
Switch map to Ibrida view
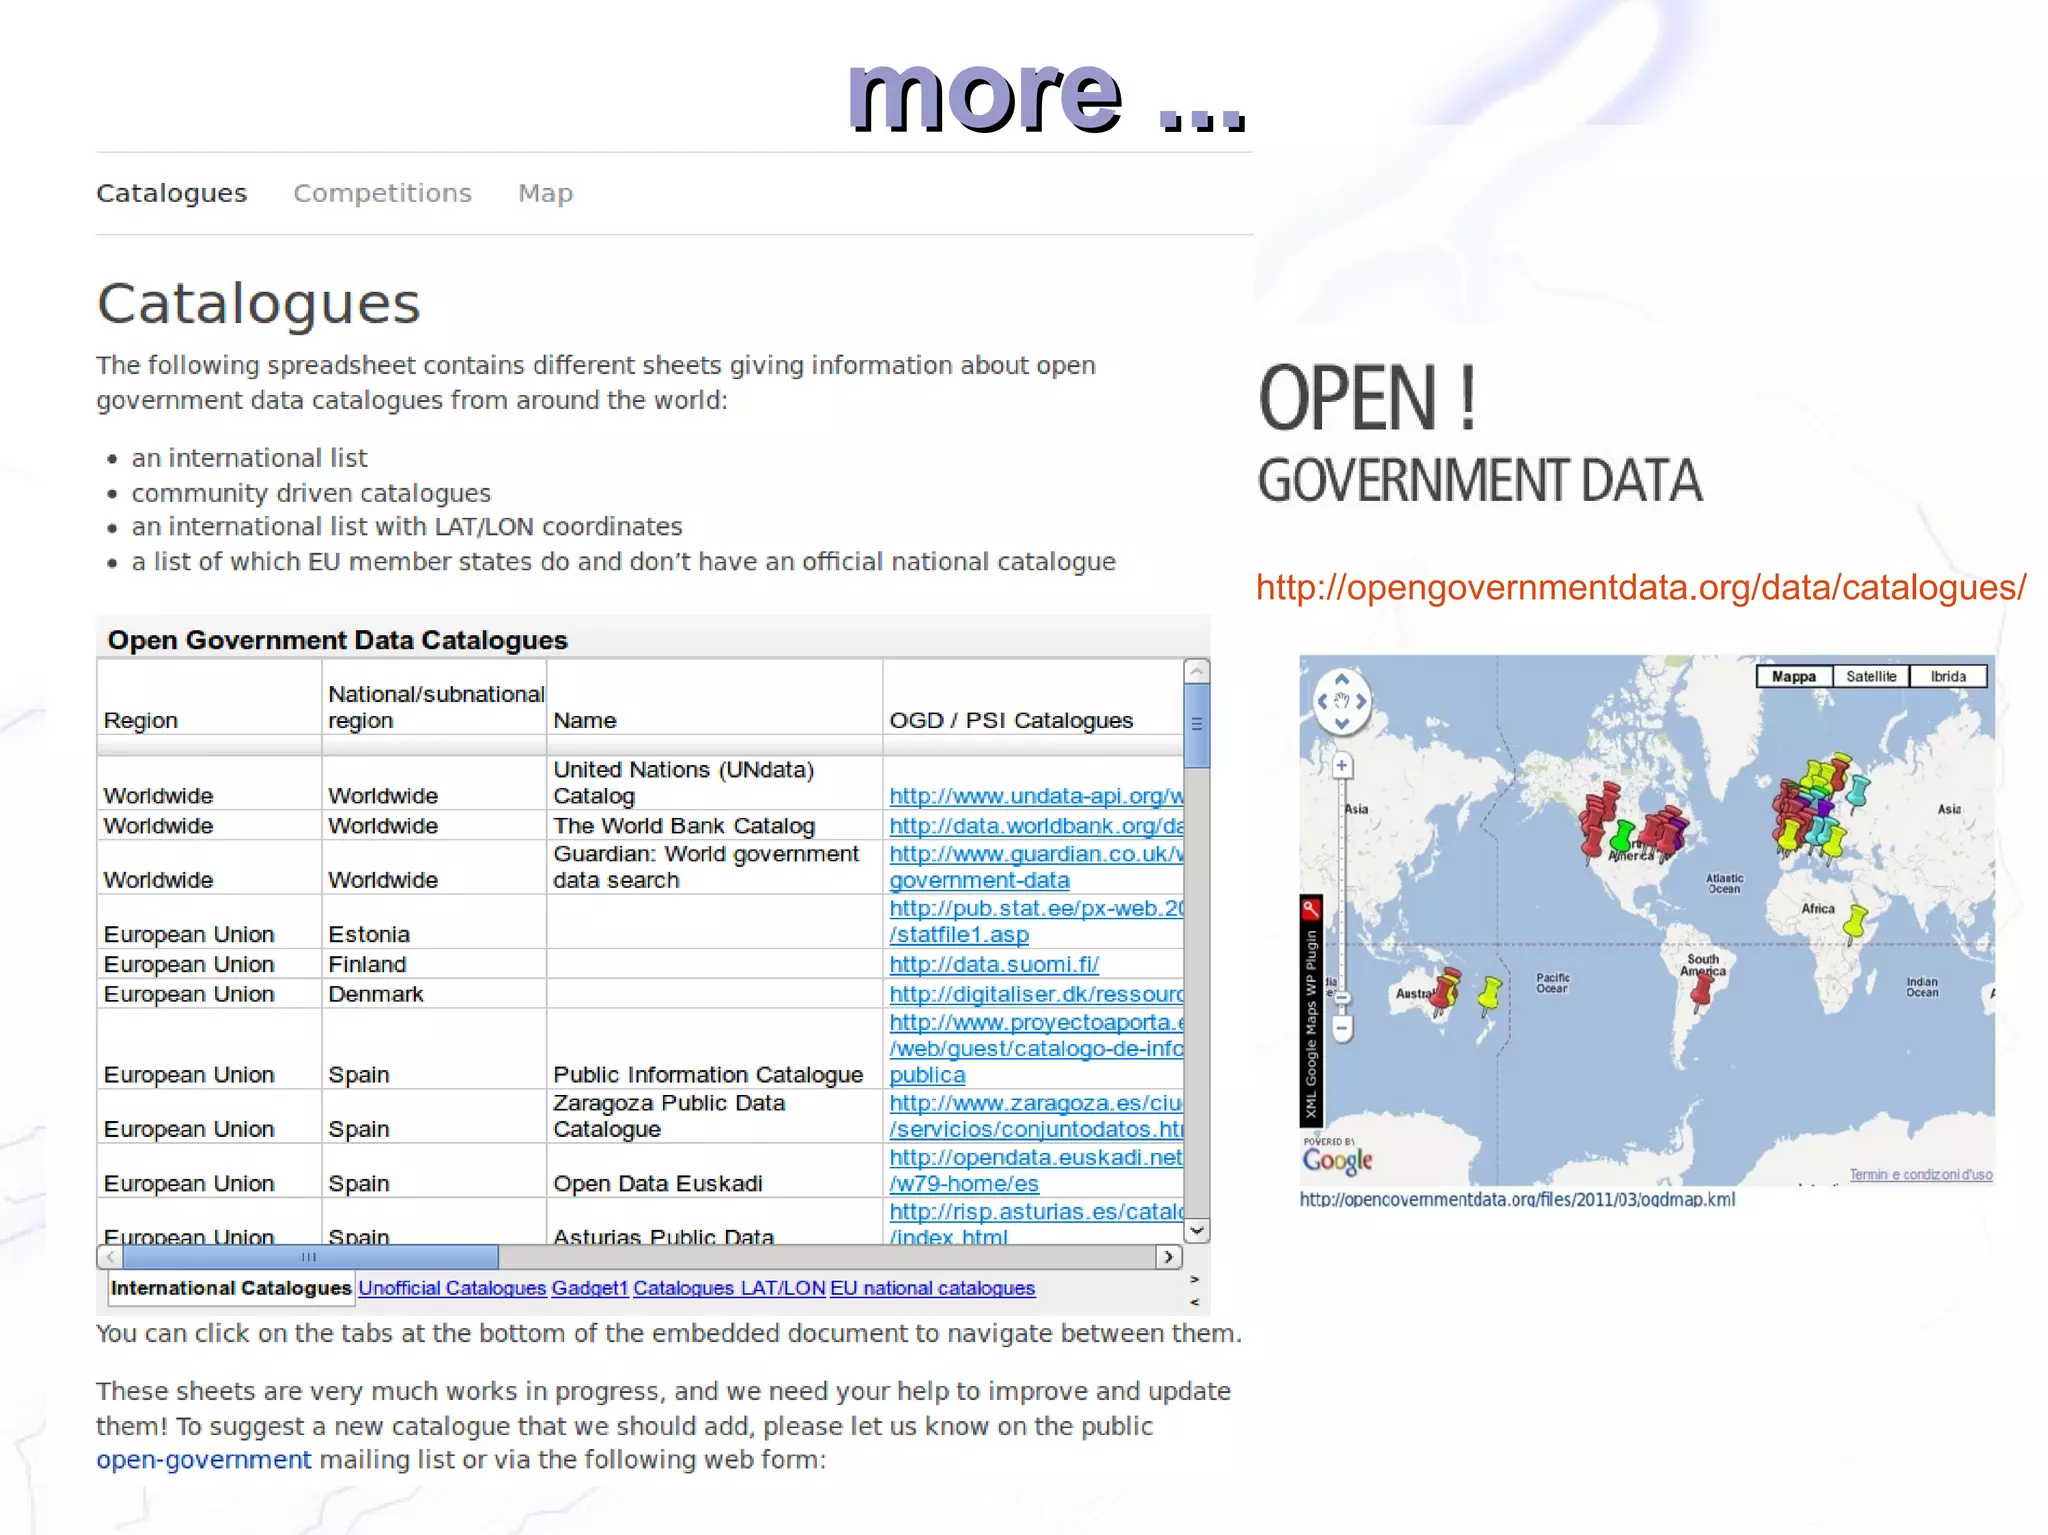click(1947, 677)
